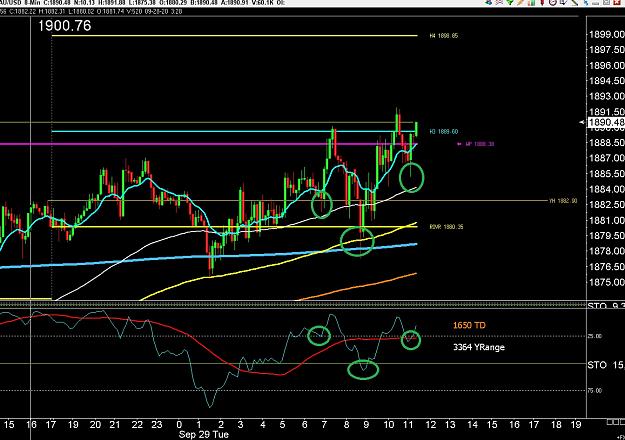Click the 1894.50 price axis label

pos(607,81)
